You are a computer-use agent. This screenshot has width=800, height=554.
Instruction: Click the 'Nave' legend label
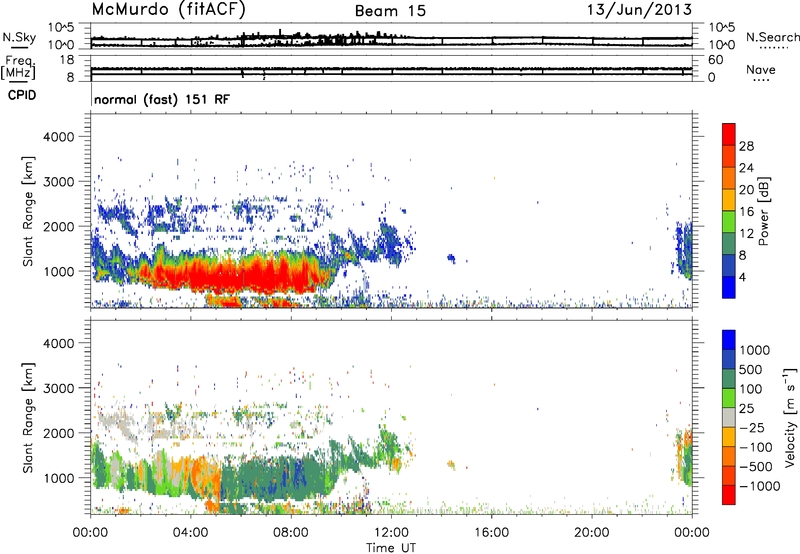(x=760, y=69)
